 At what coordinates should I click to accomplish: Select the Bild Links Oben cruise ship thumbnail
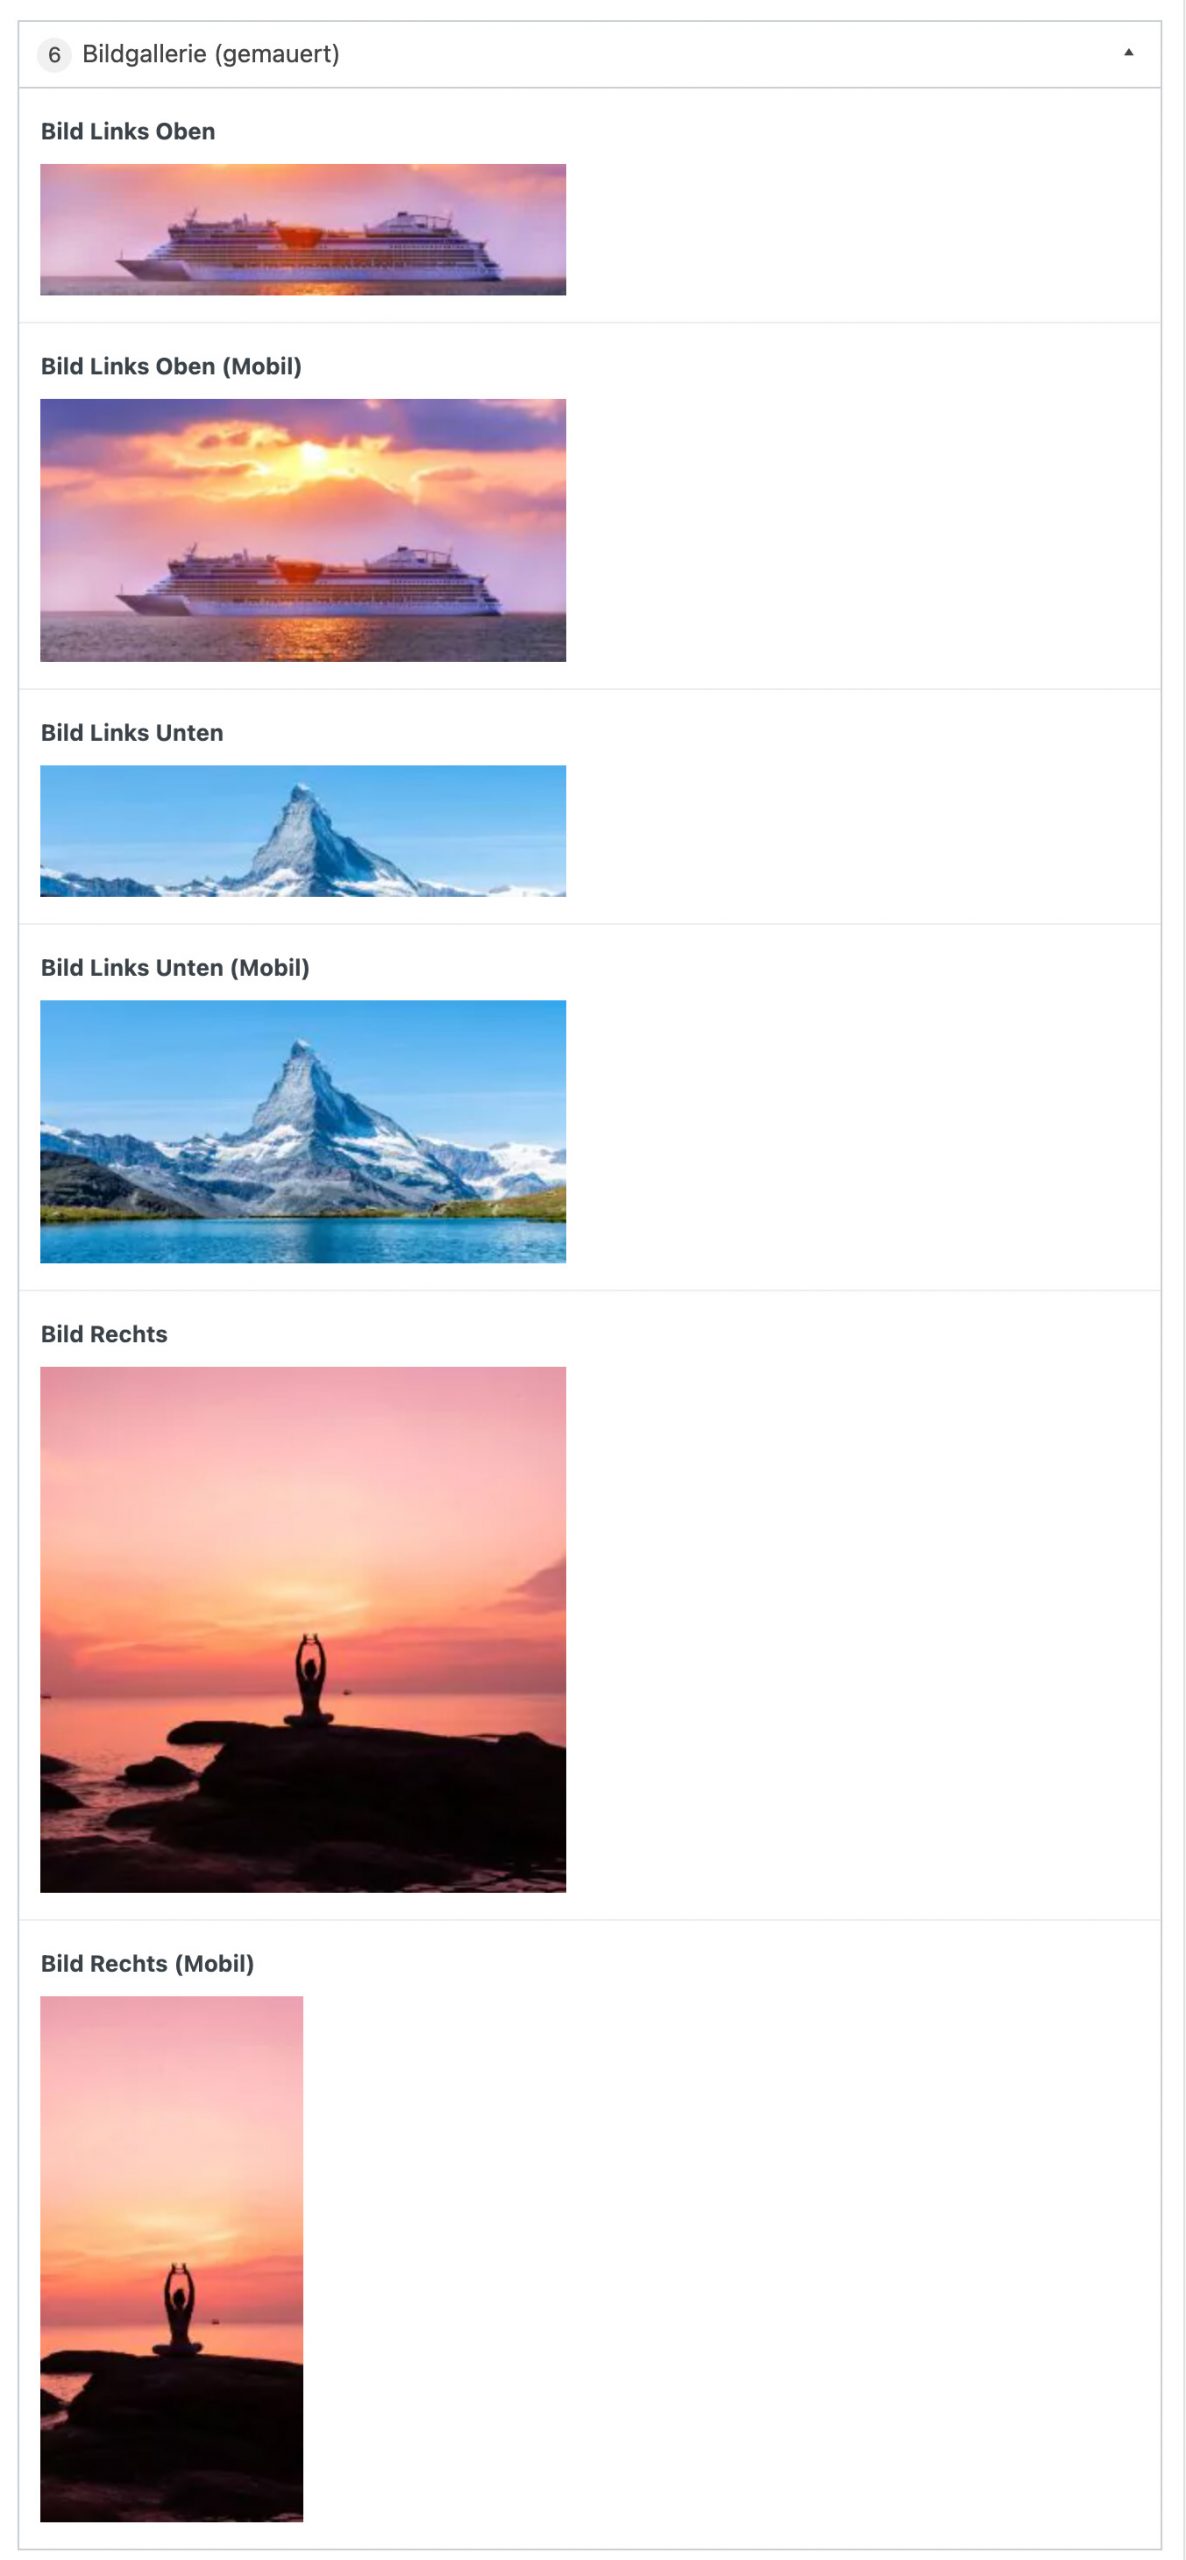(x=303, y=229)
